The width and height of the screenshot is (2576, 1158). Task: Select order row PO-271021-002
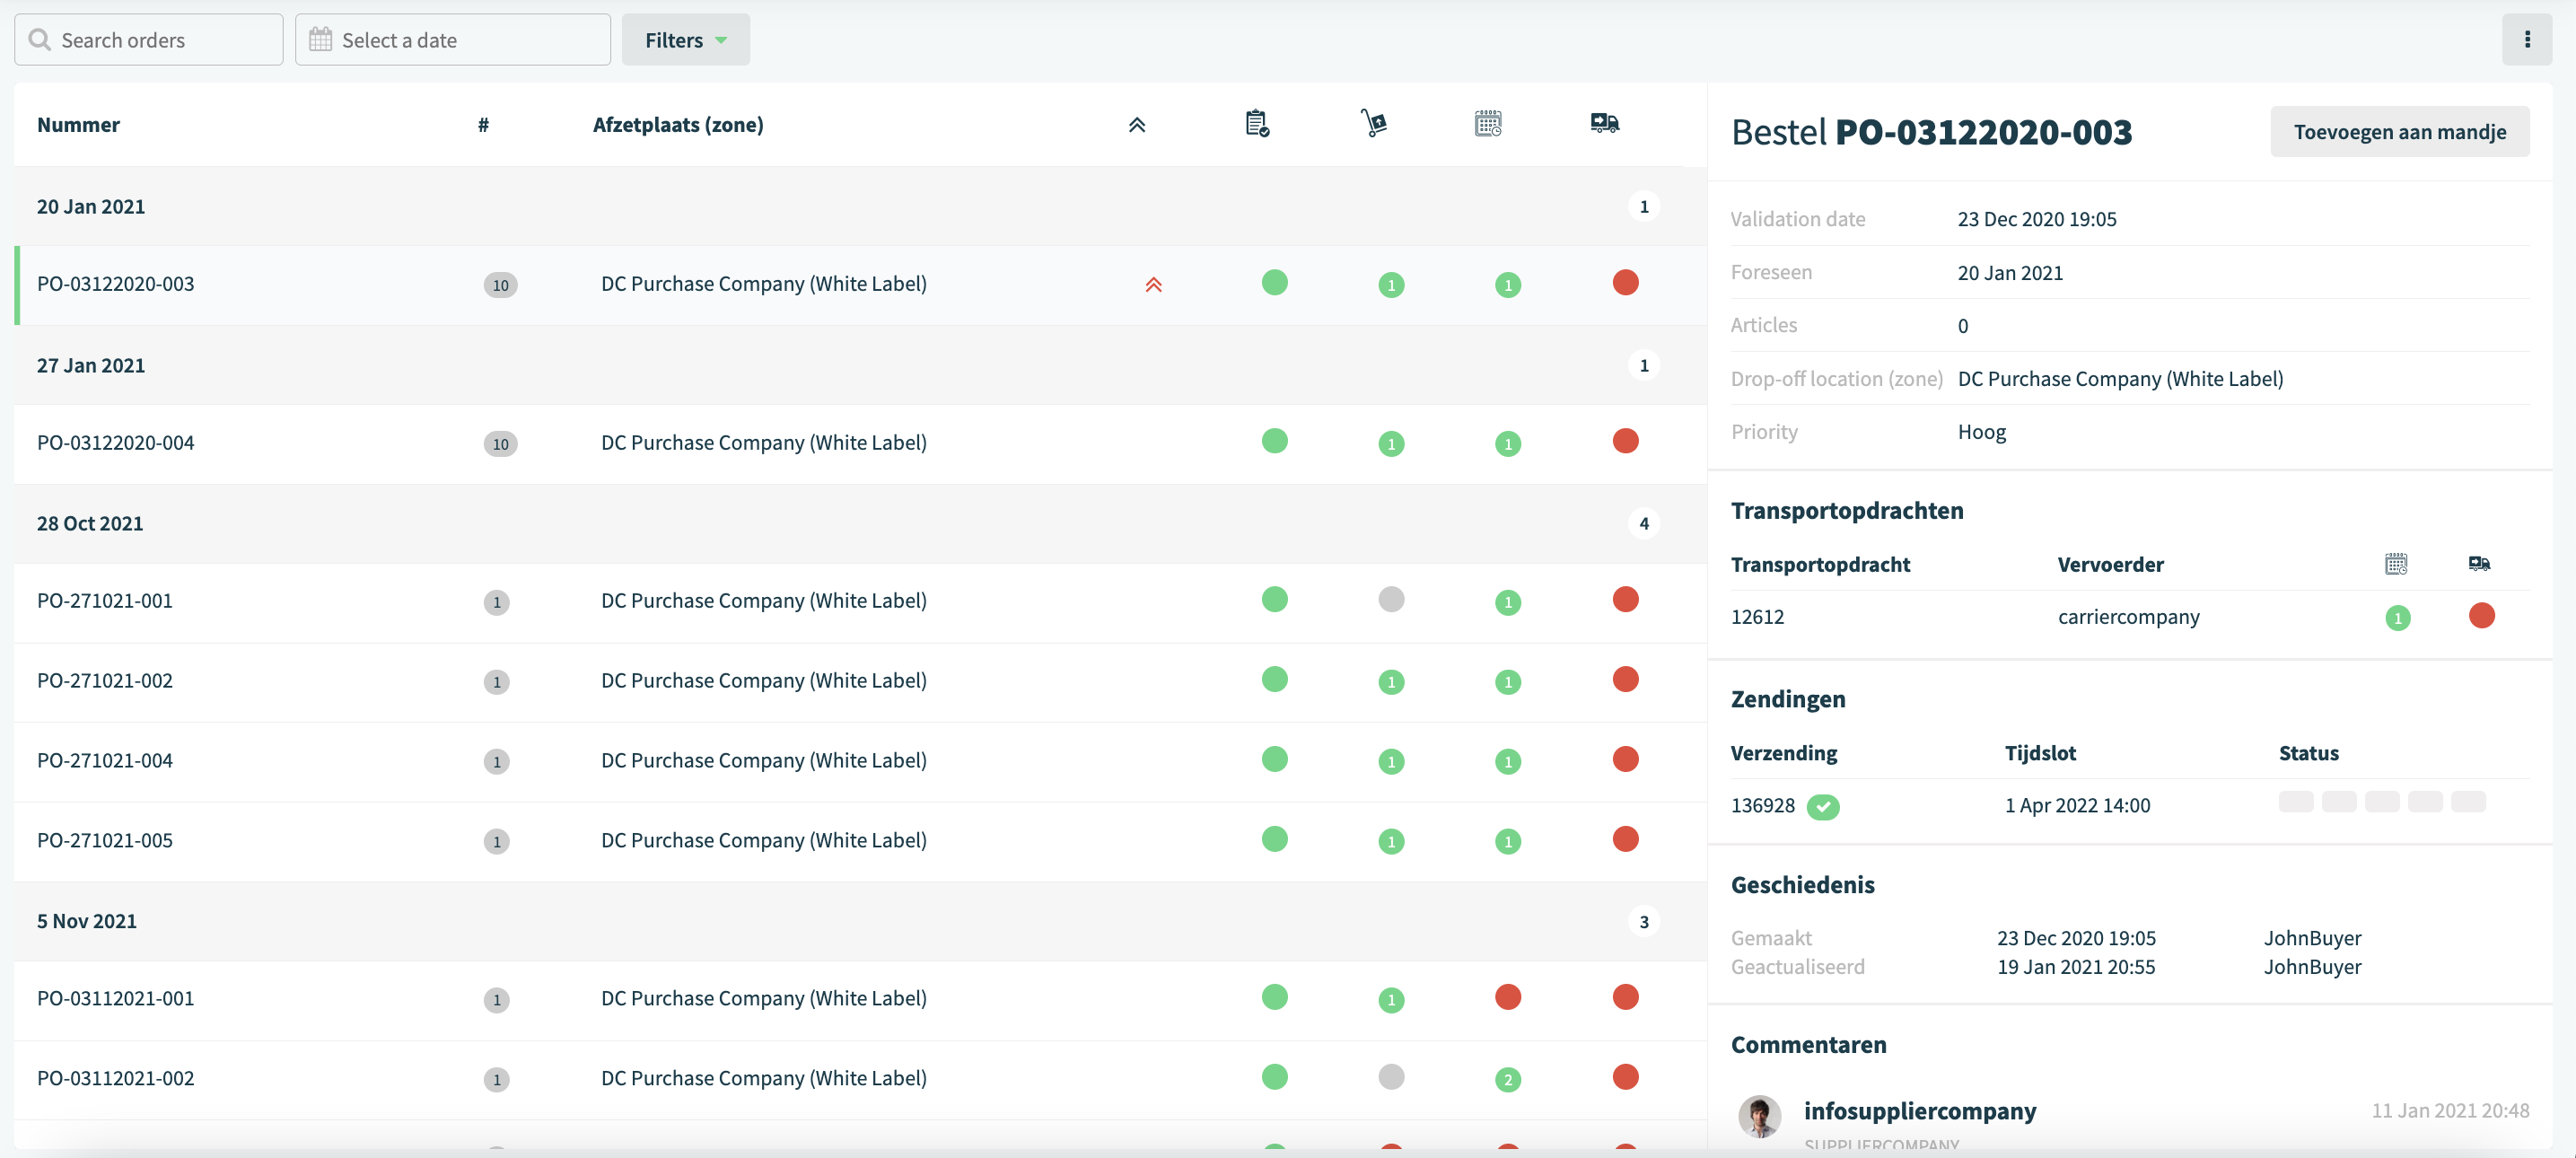point(860,681)
